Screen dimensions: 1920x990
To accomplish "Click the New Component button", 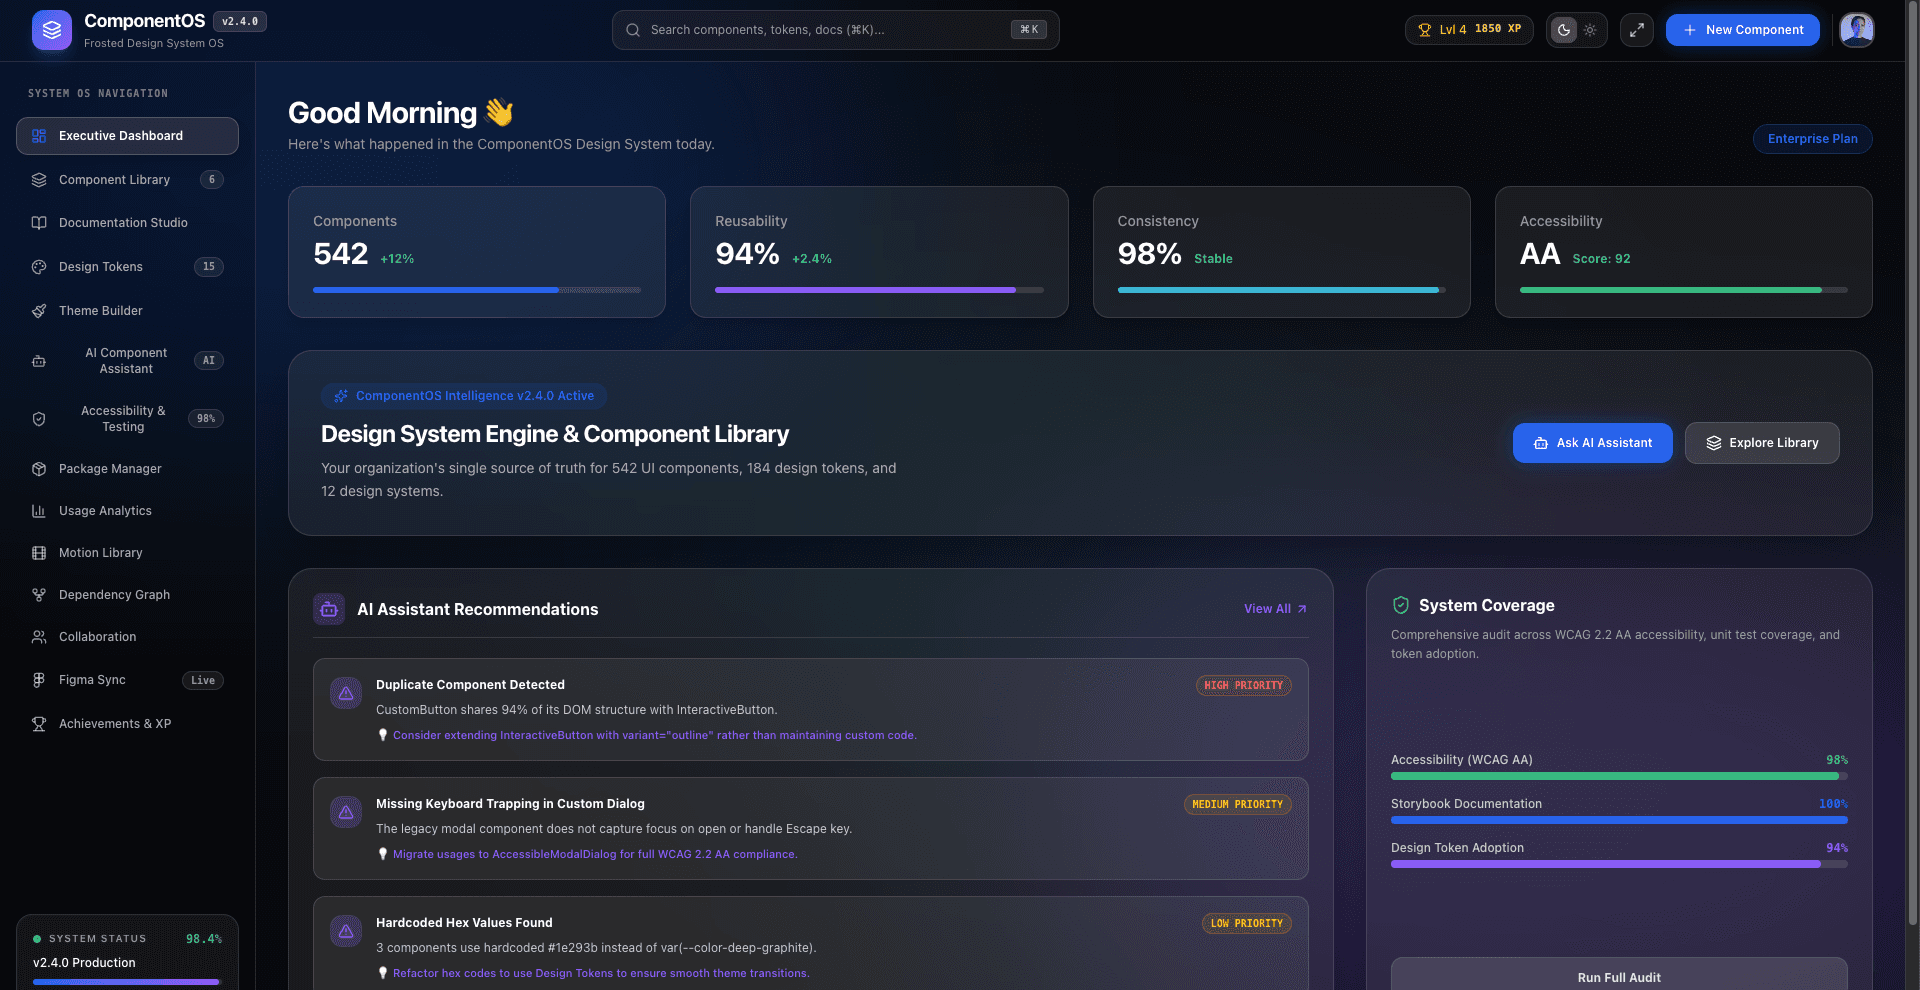I will pyautogui.click(x=1743, y=30).
